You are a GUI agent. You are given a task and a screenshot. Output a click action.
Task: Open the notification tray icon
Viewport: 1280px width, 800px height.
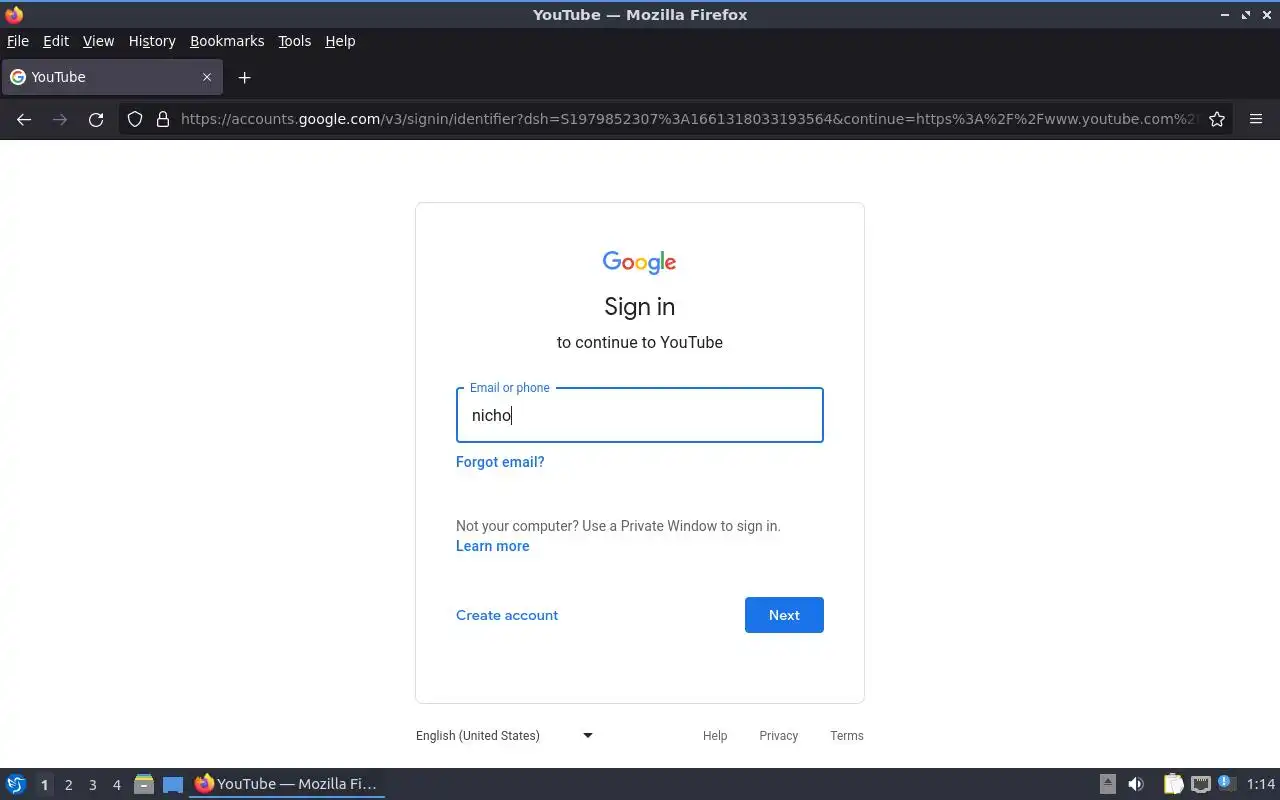(1227, 784)
